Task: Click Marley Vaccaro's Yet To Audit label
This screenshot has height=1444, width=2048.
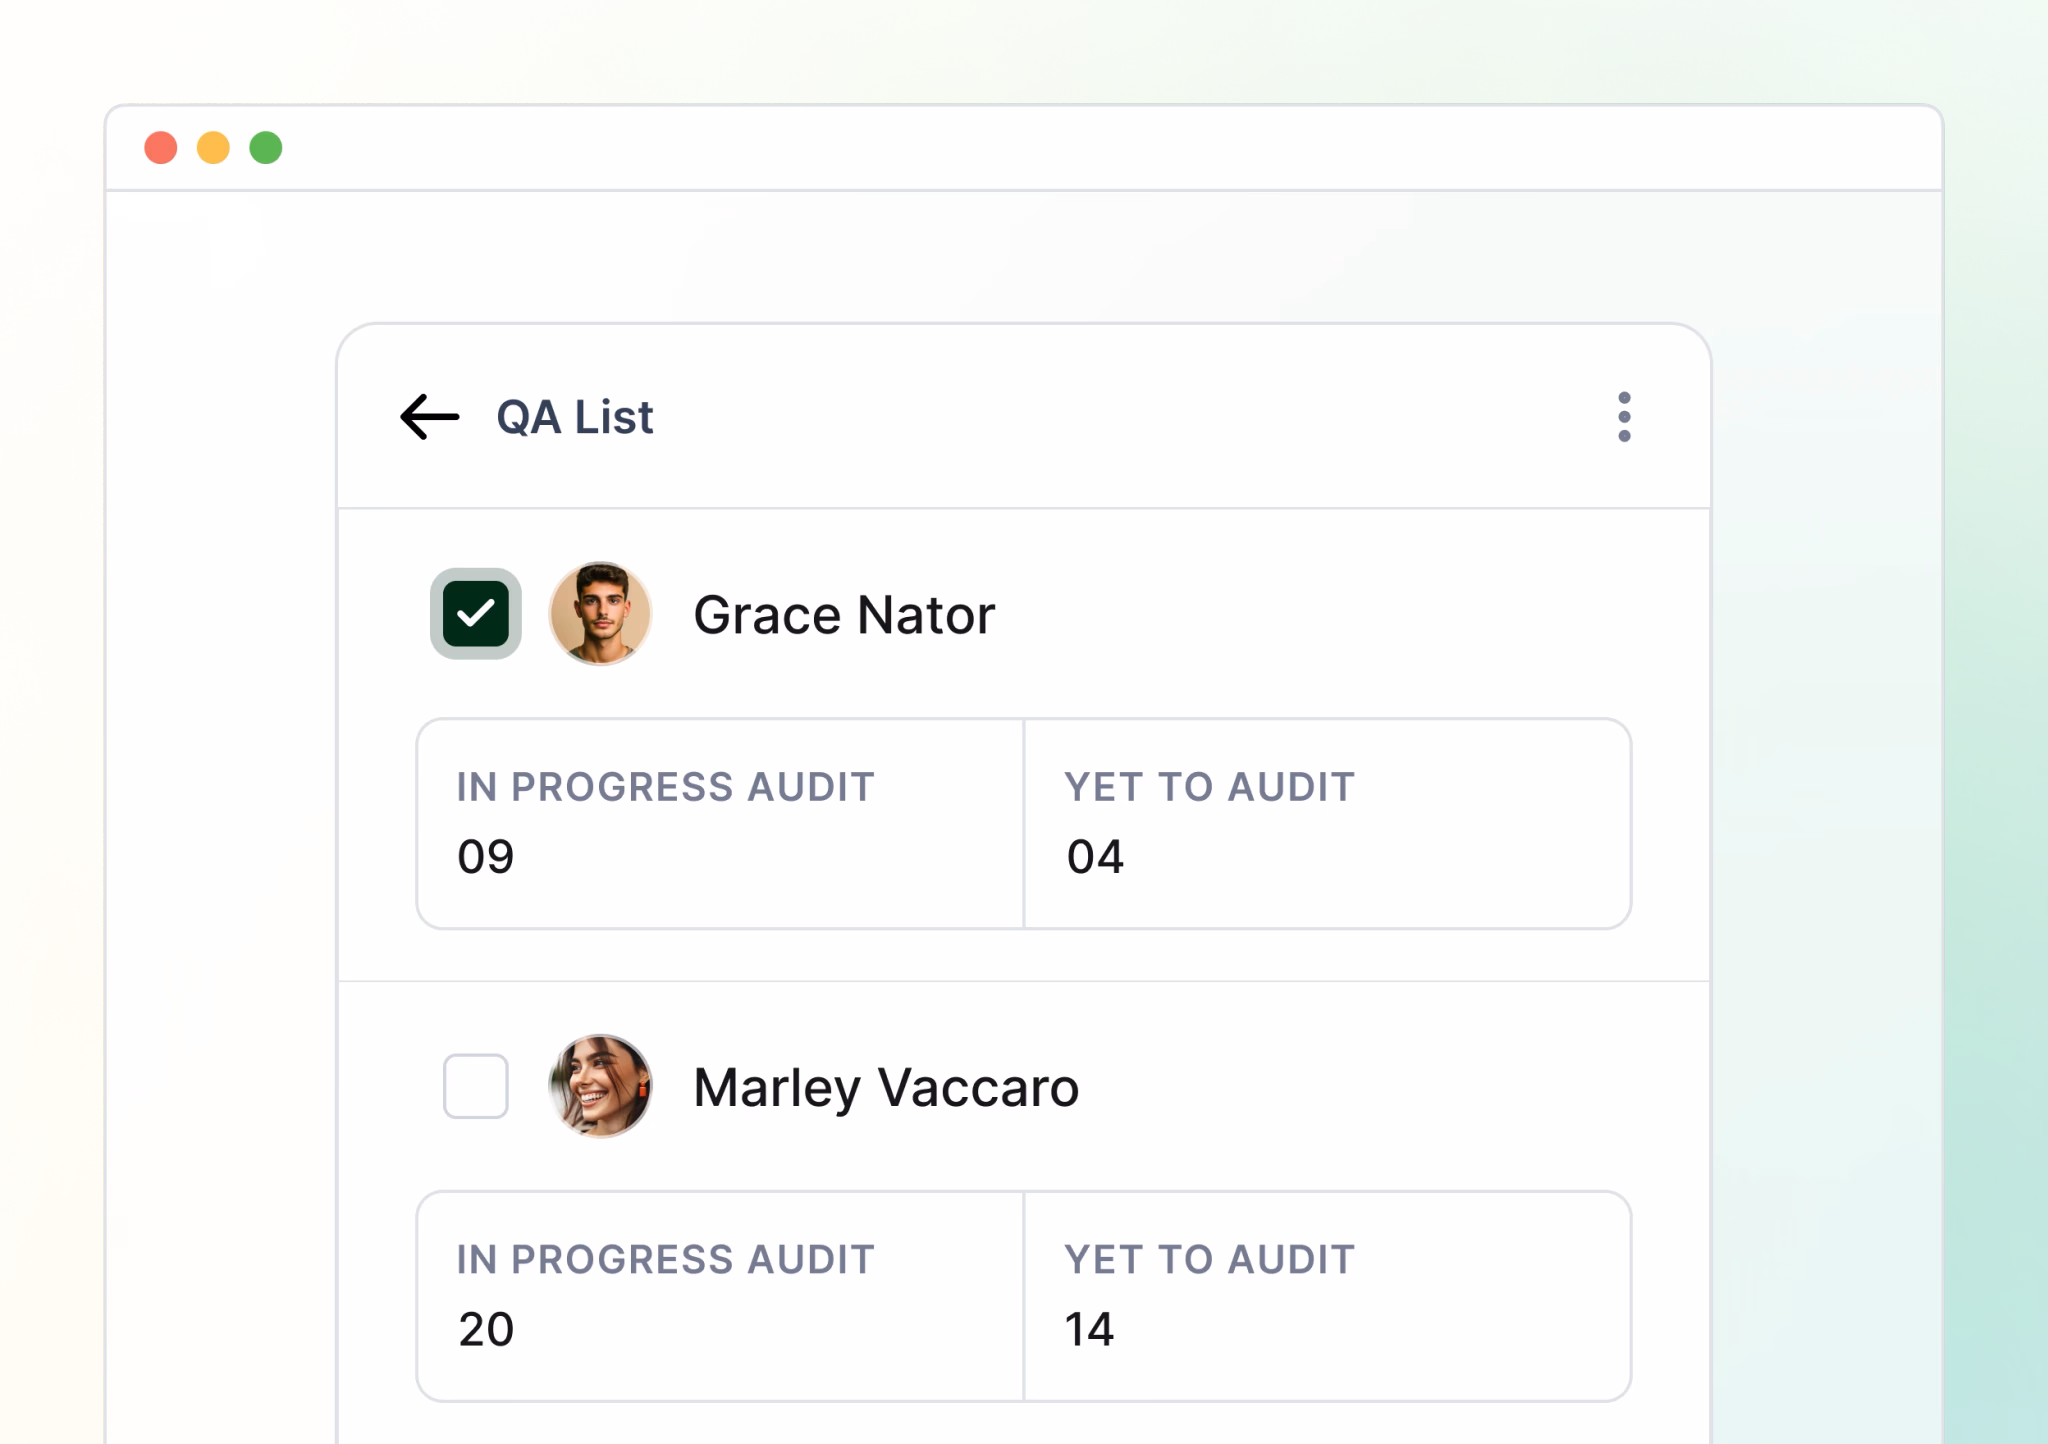Action: point(1210,1260)
